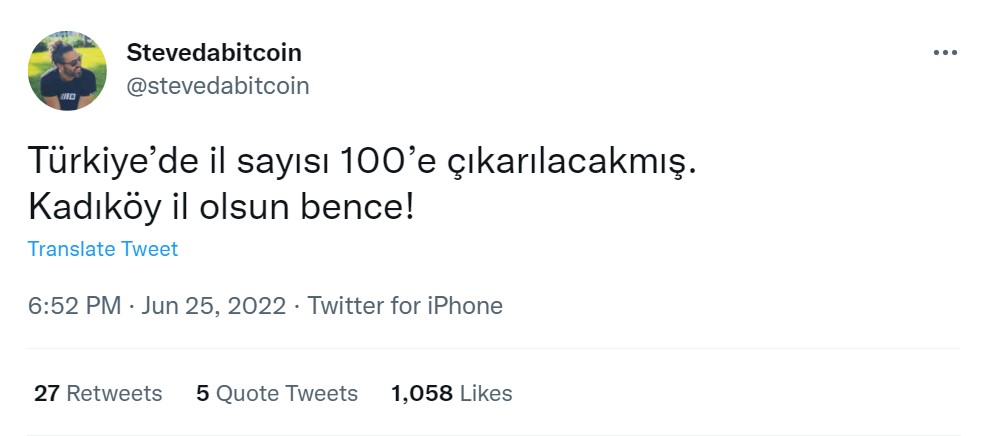Image resolution: width=987 pixels, height=436 pixels.
Task: Open the Stevedabitcoin display name link
Action: click(214, 52)
